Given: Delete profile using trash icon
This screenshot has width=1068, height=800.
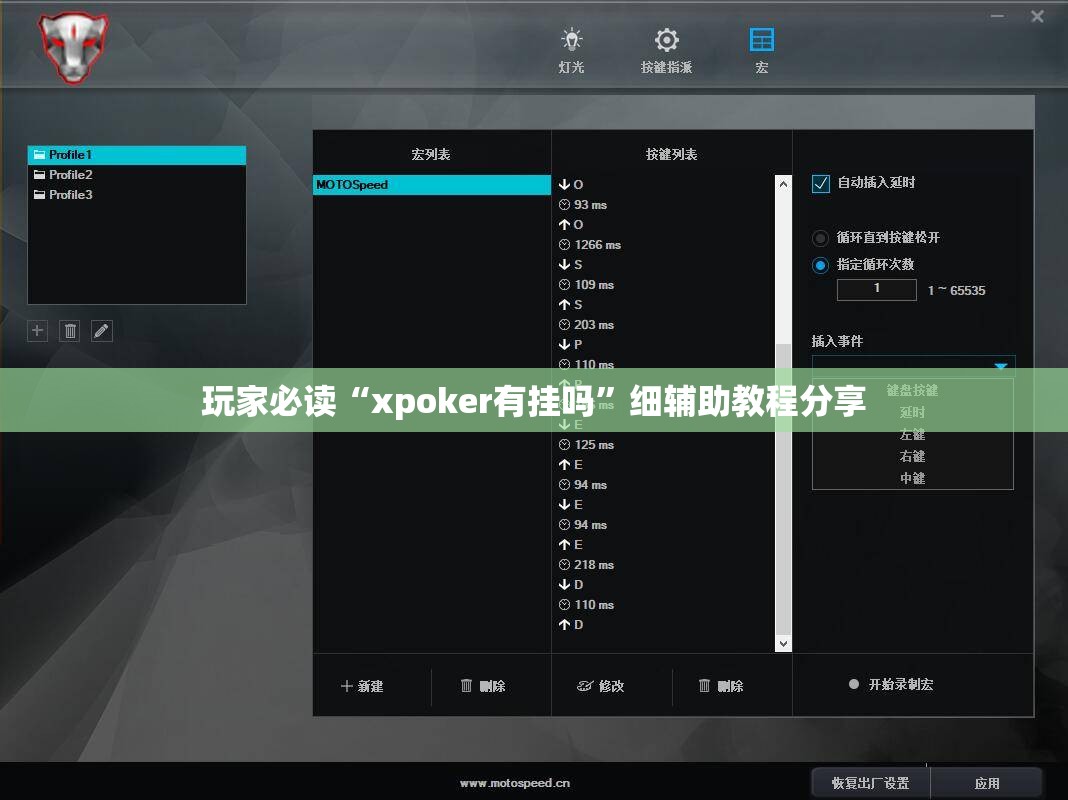Looking at the screenshot, I should point(69,331).
